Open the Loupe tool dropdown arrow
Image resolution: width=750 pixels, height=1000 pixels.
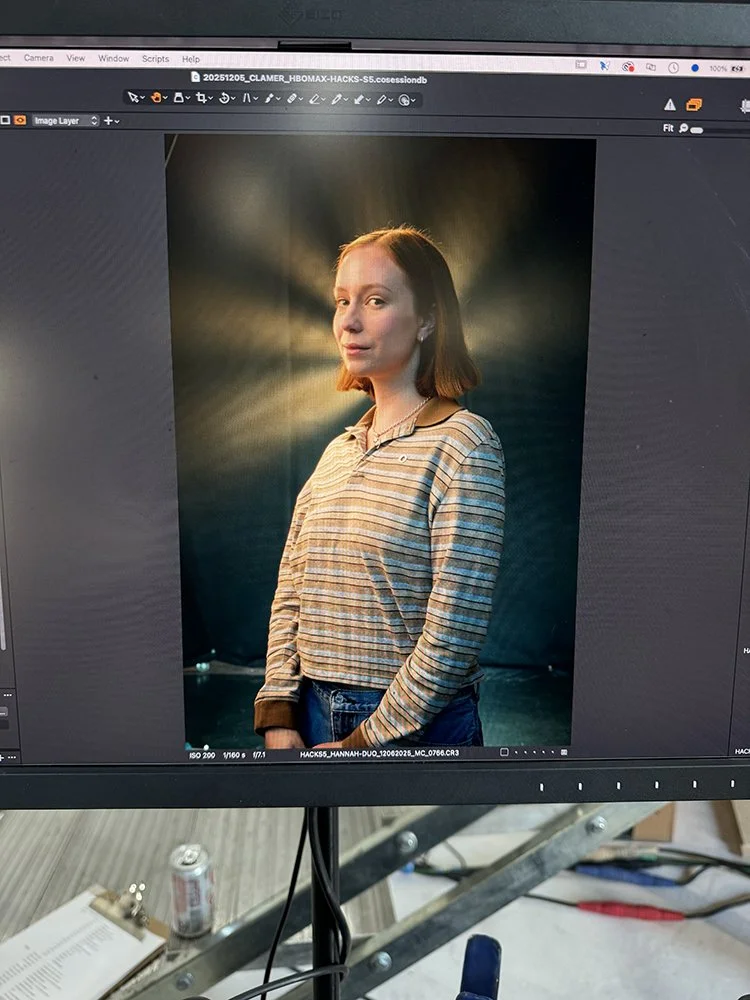pos(188,98)
